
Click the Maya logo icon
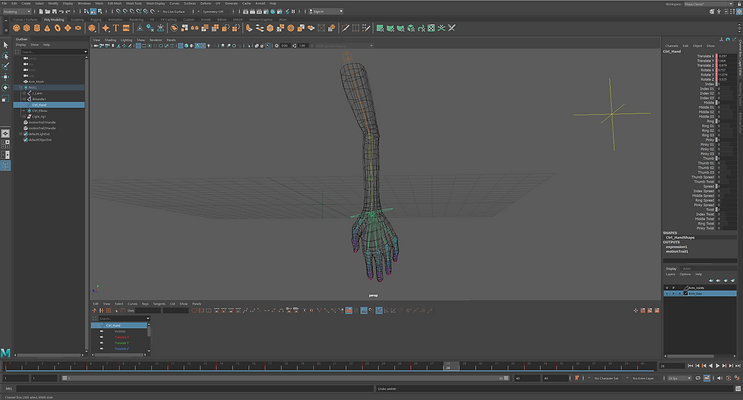tap(5, 353)
